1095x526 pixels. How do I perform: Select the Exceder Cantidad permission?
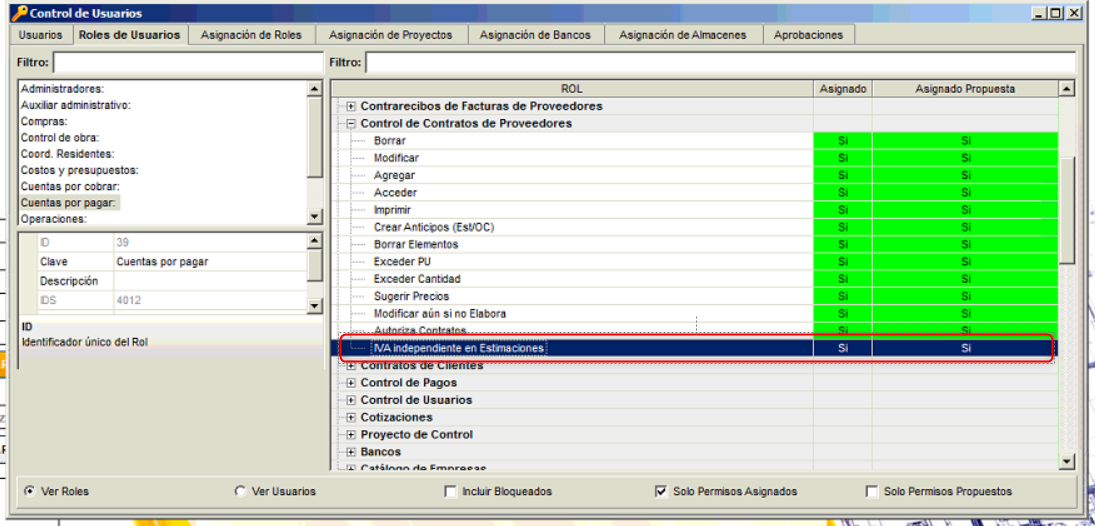pos(694,279)
